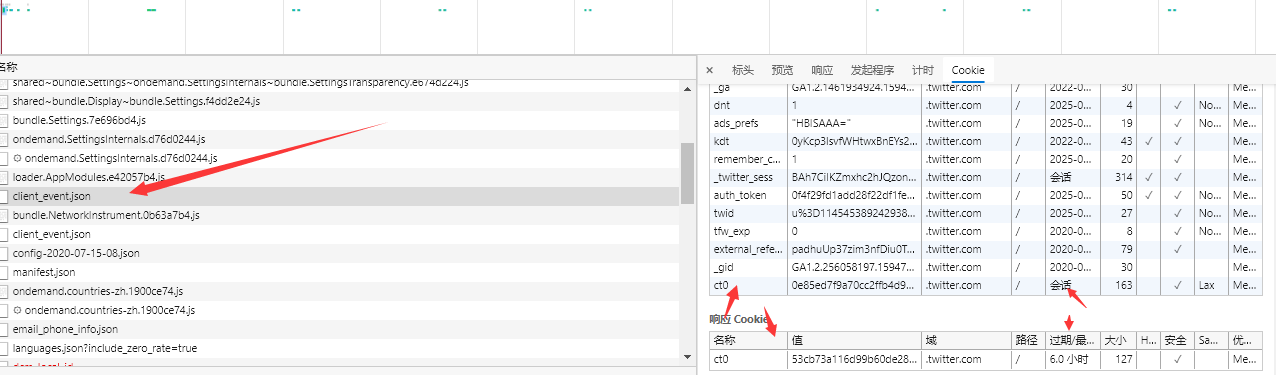Sort response cookies by 值 column

coord(854,340)
